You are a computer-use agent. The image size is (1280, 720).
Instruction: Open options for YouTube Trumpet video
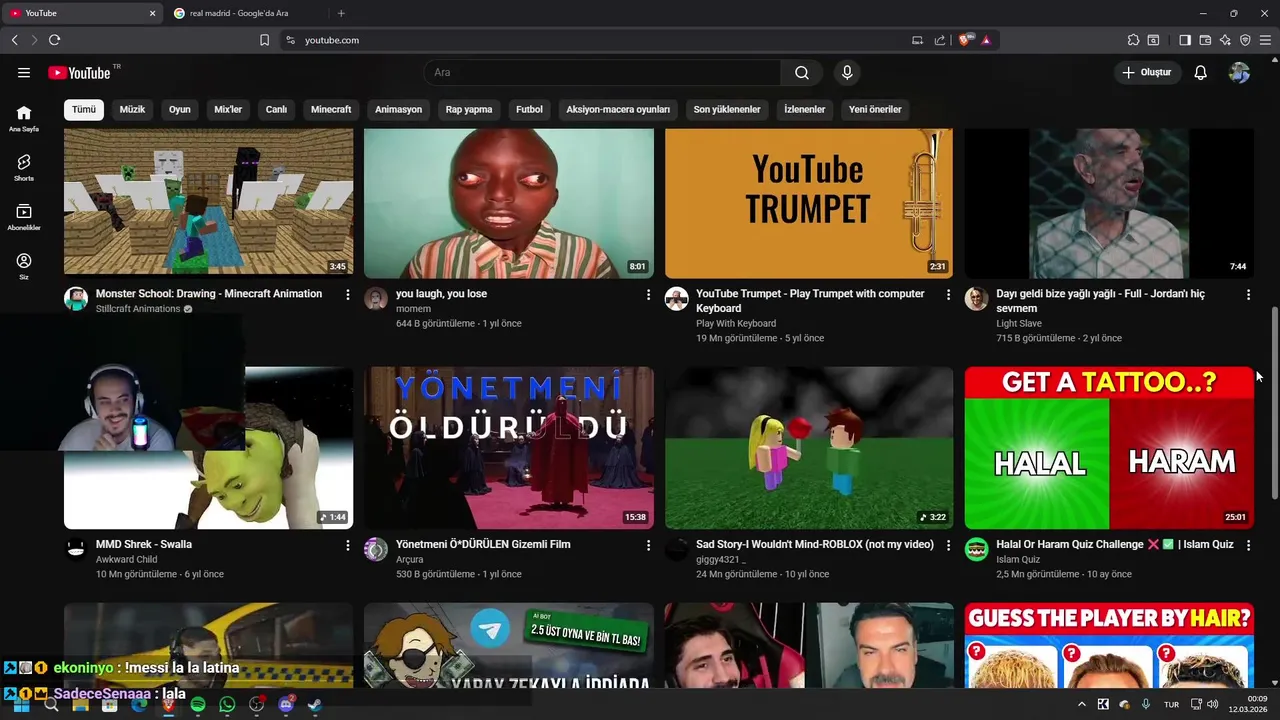tap(949, 295)
